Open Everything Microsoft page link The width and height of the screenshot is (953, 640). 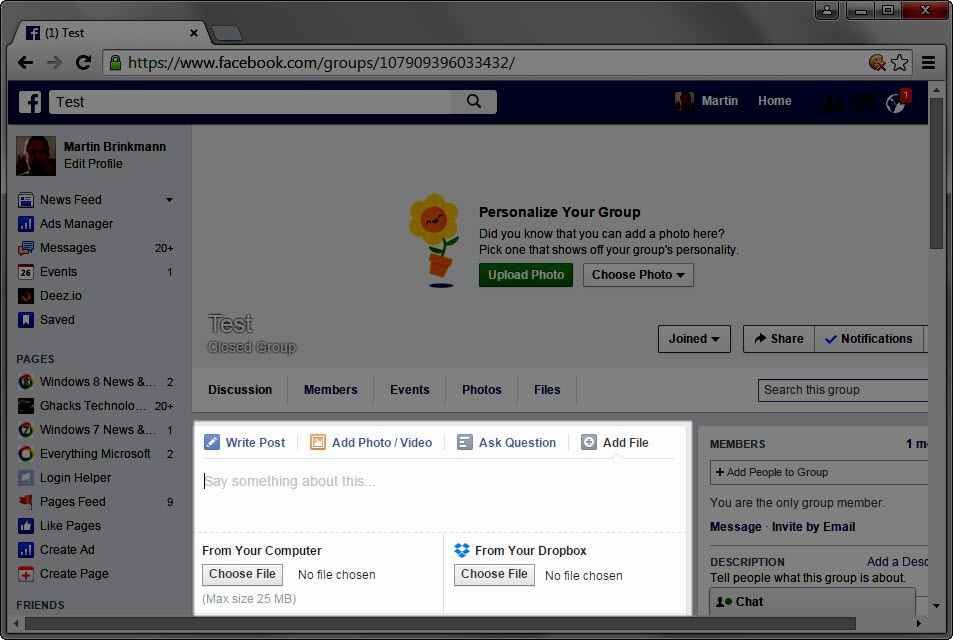point(95,454)
